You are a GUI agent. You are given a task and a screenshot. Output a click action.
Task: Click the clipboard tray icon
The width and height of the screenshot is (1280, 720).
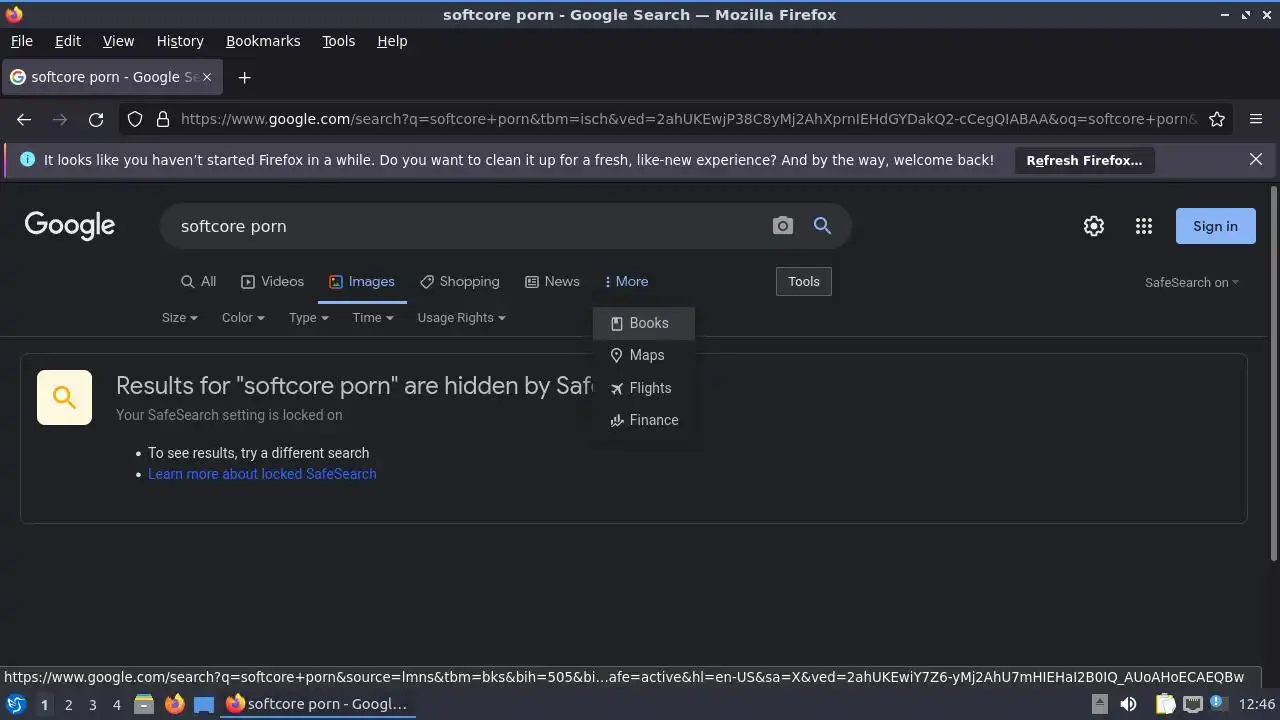coord(1165,704)
